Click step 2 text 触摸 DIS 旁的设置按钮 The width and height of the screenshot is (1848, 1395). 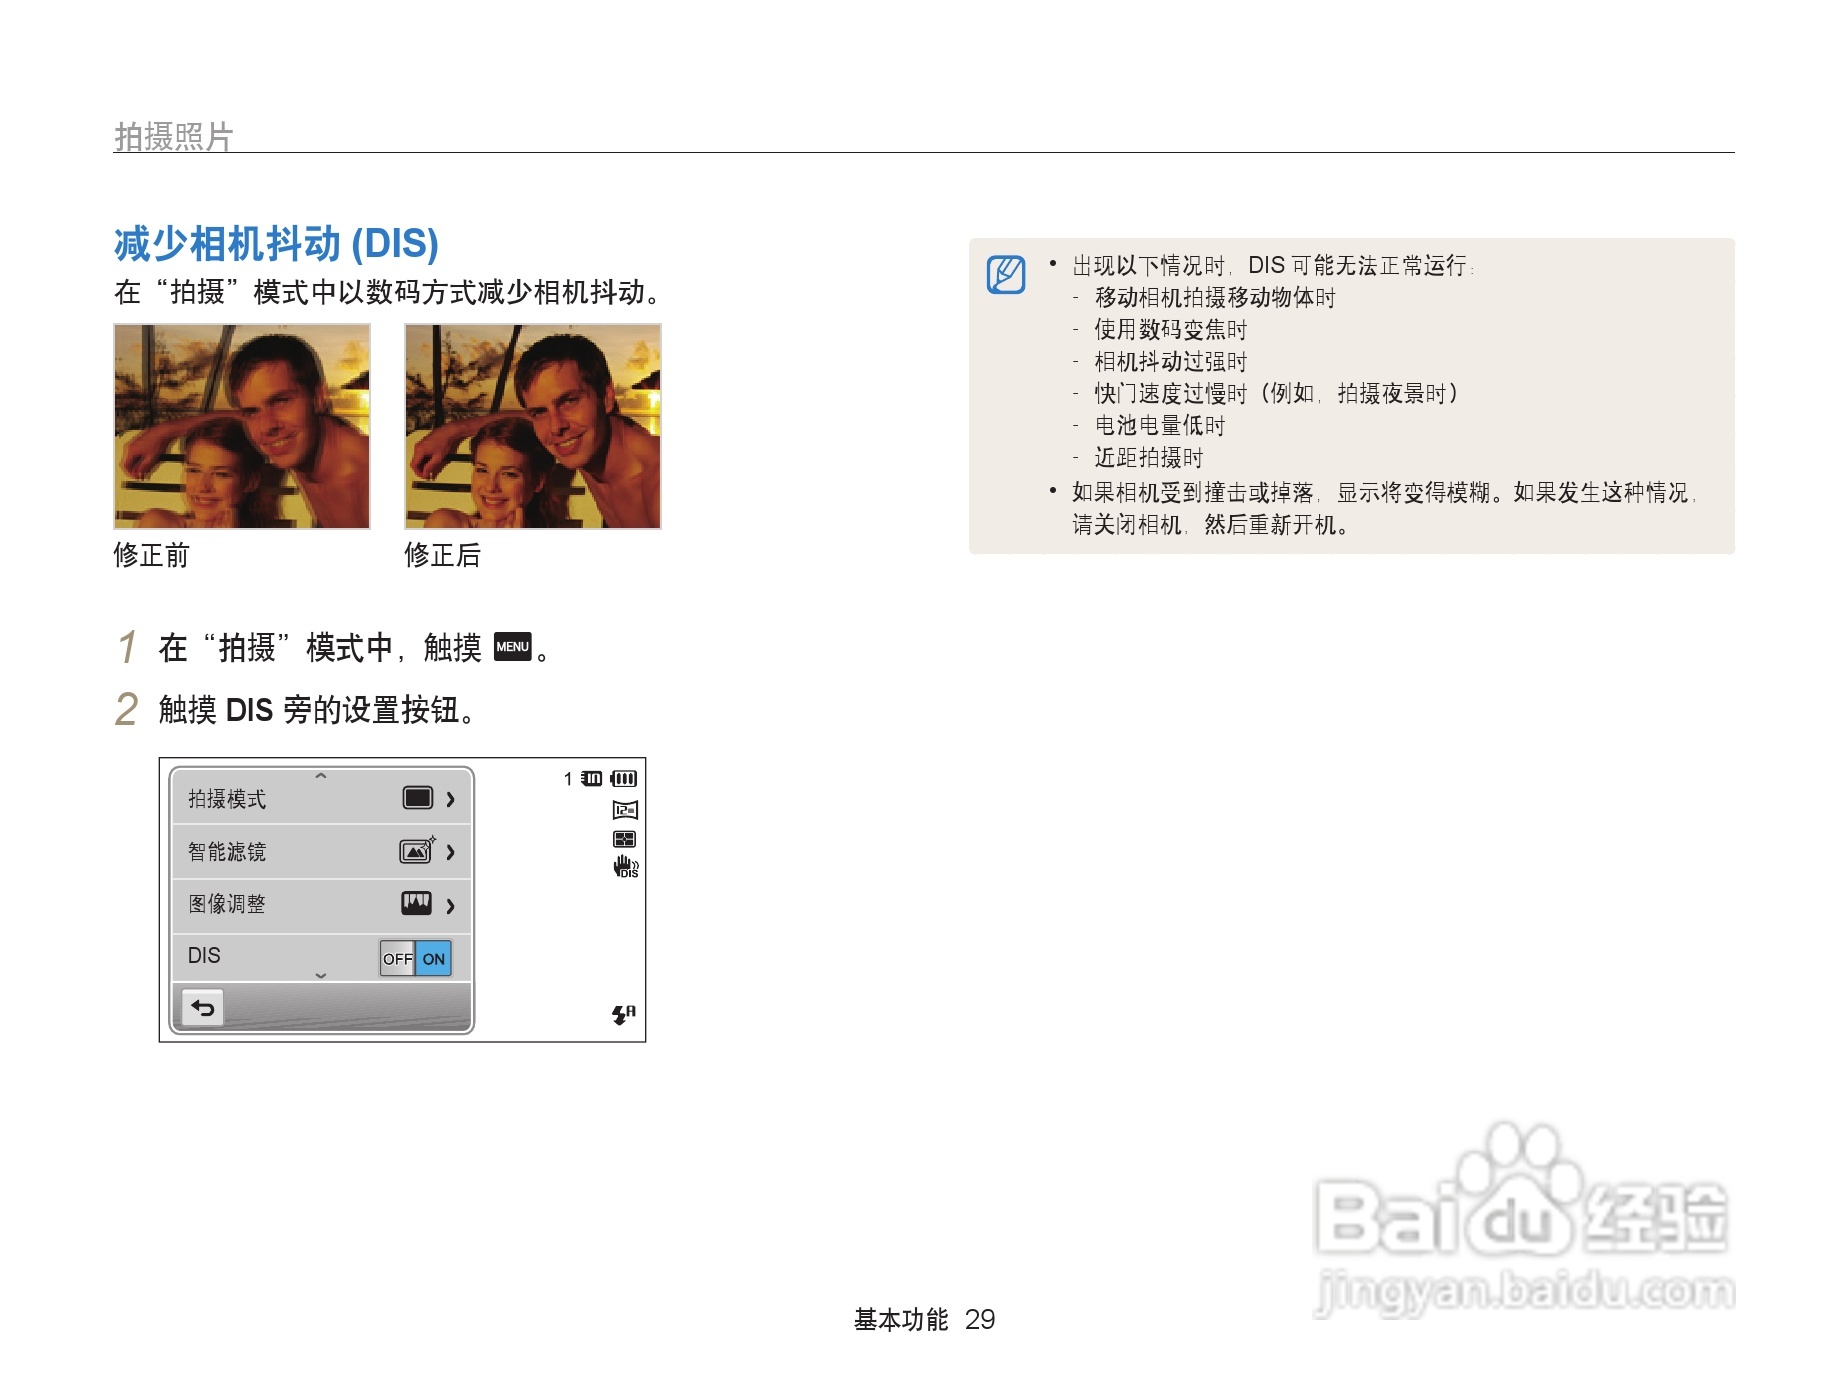click(x=316, y=710)
